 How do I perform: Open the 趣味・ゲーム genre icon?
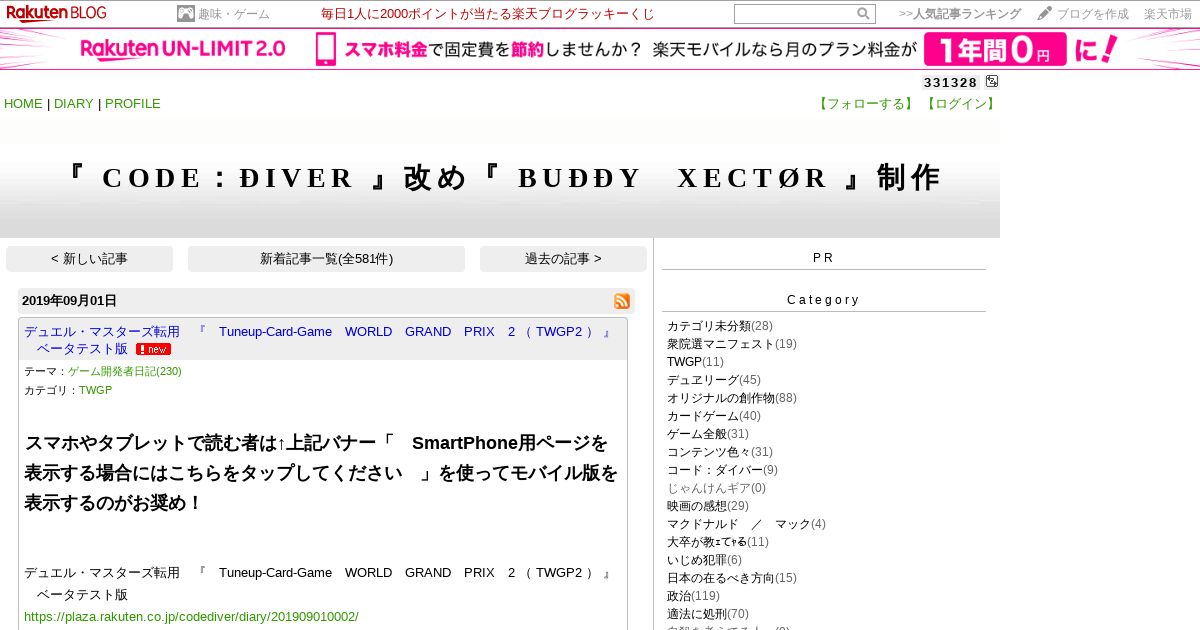click(x=185, y=14)
